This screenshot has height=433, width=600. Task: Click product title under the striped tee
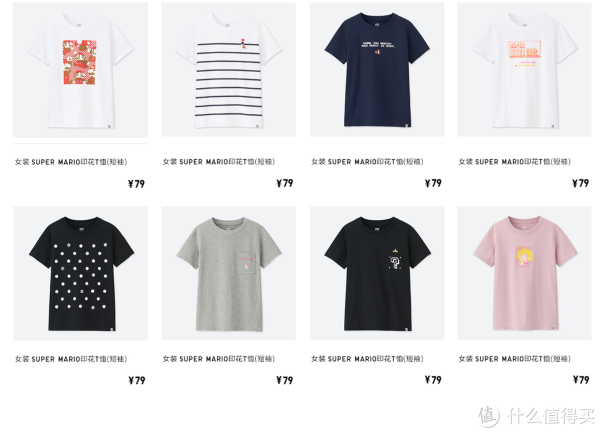tap(219, 162)
